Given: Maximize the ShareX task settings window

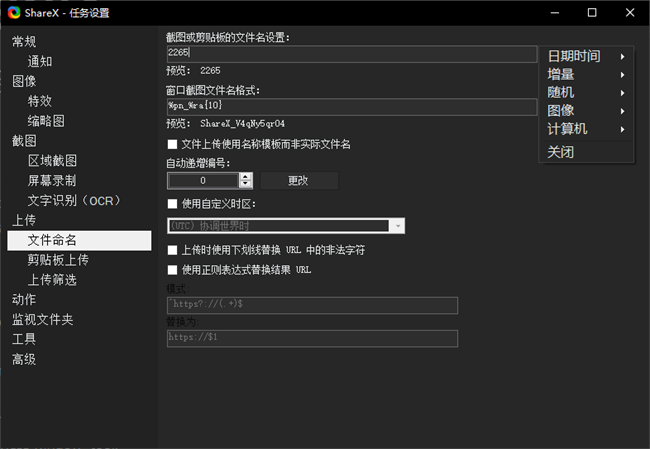Looking at the screenshot, I should (592, 13).
